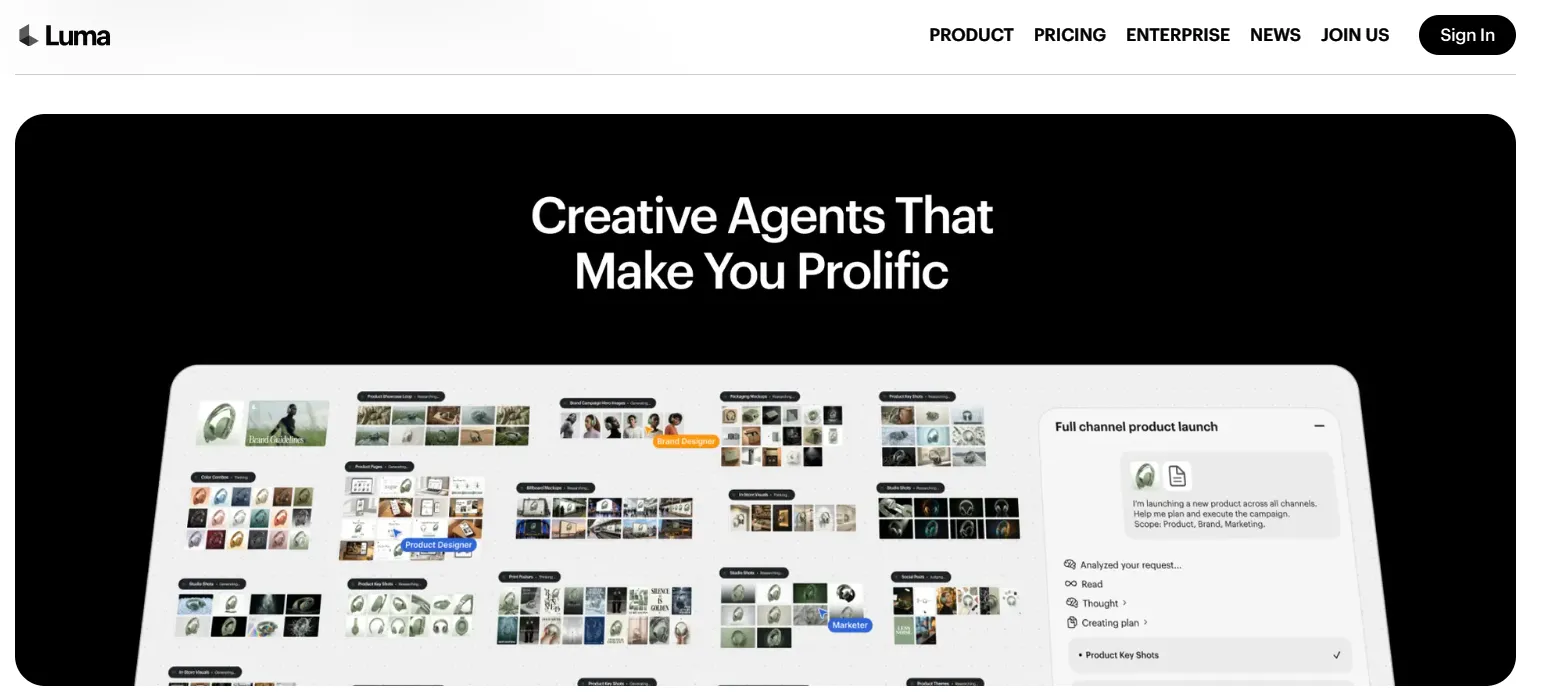Click the Creating plan clipboard icon
This screenshot has width=1544, height=694.
(1071, 623)
